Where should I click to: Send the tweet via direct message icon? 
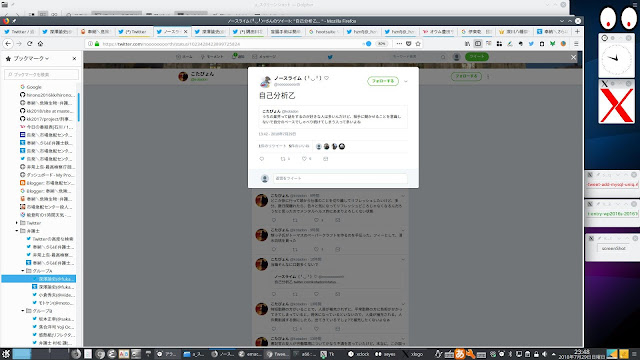pyautogui.click(x=325, y=159)
